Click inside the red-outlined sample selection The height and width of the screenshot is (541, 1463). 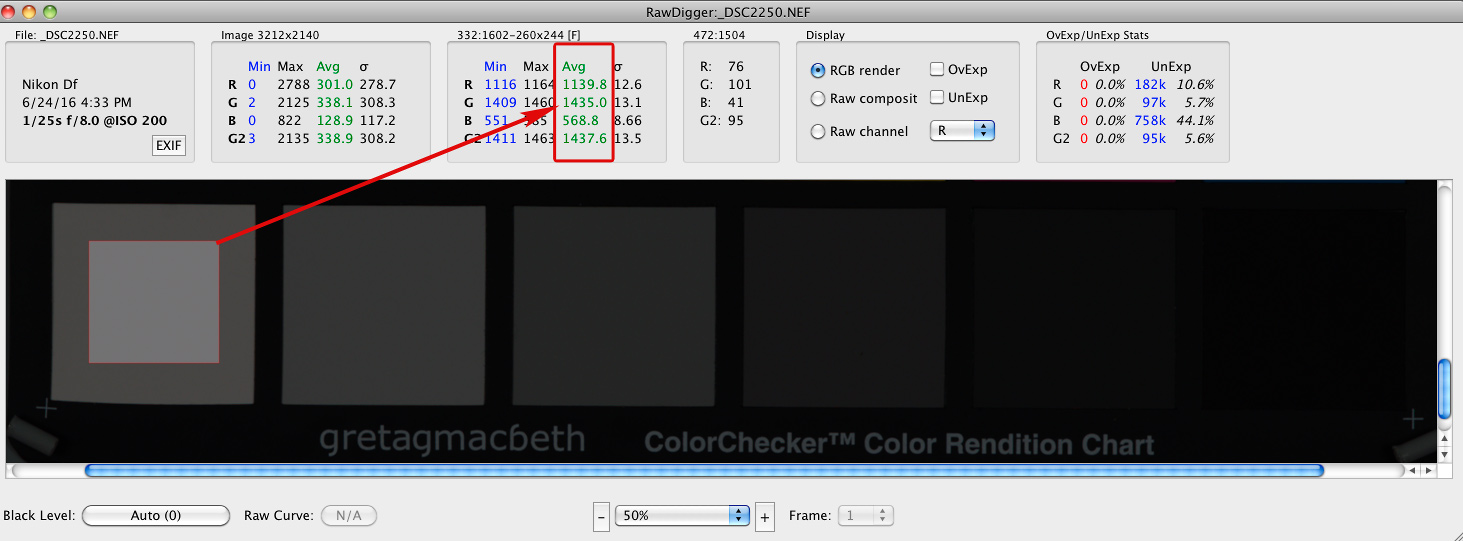[x=153, y=301]
